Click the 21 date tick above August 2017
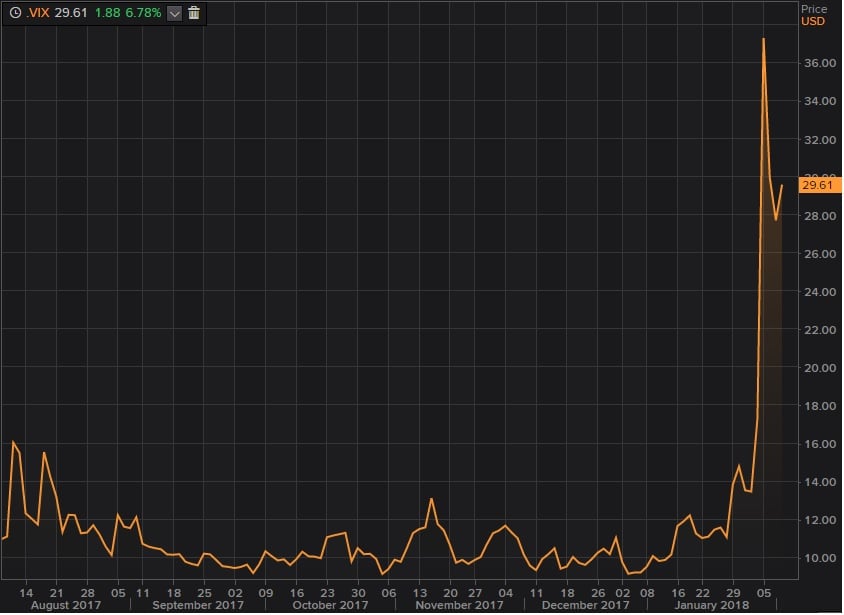The width and height of the screenshot is (844, 615). pyautogui.click(x=57, y=593)
